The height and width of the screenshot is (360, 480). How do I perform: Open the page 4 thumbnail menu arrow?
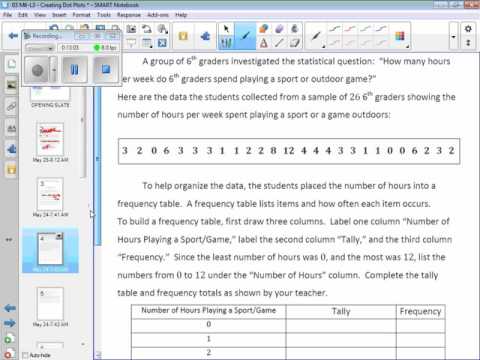[59, 236]
